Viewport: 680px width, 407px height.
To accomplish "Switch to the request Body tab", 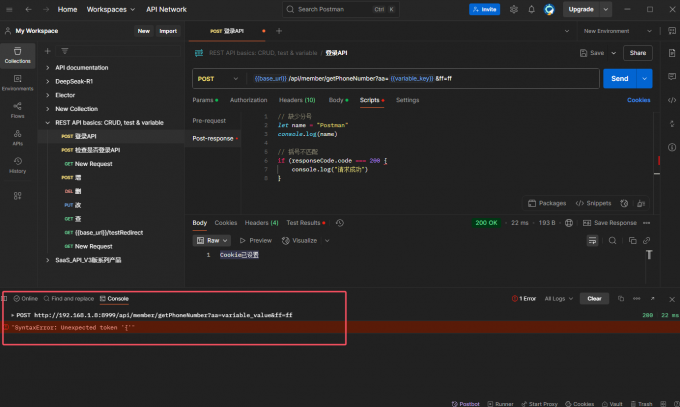I will [x=338, y=100].
